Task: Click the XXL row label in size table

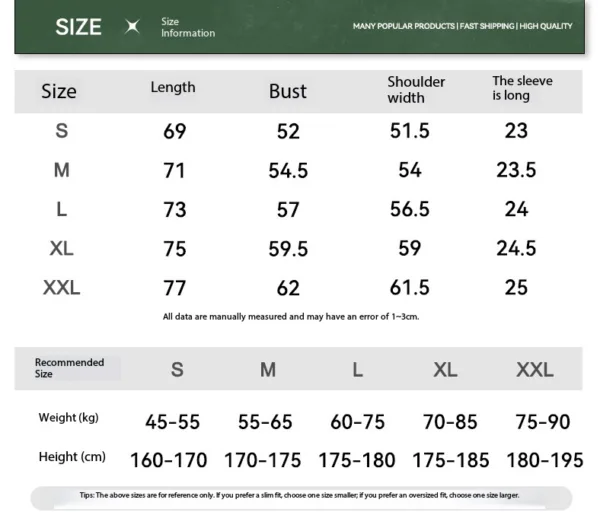Action: (61, 288)
